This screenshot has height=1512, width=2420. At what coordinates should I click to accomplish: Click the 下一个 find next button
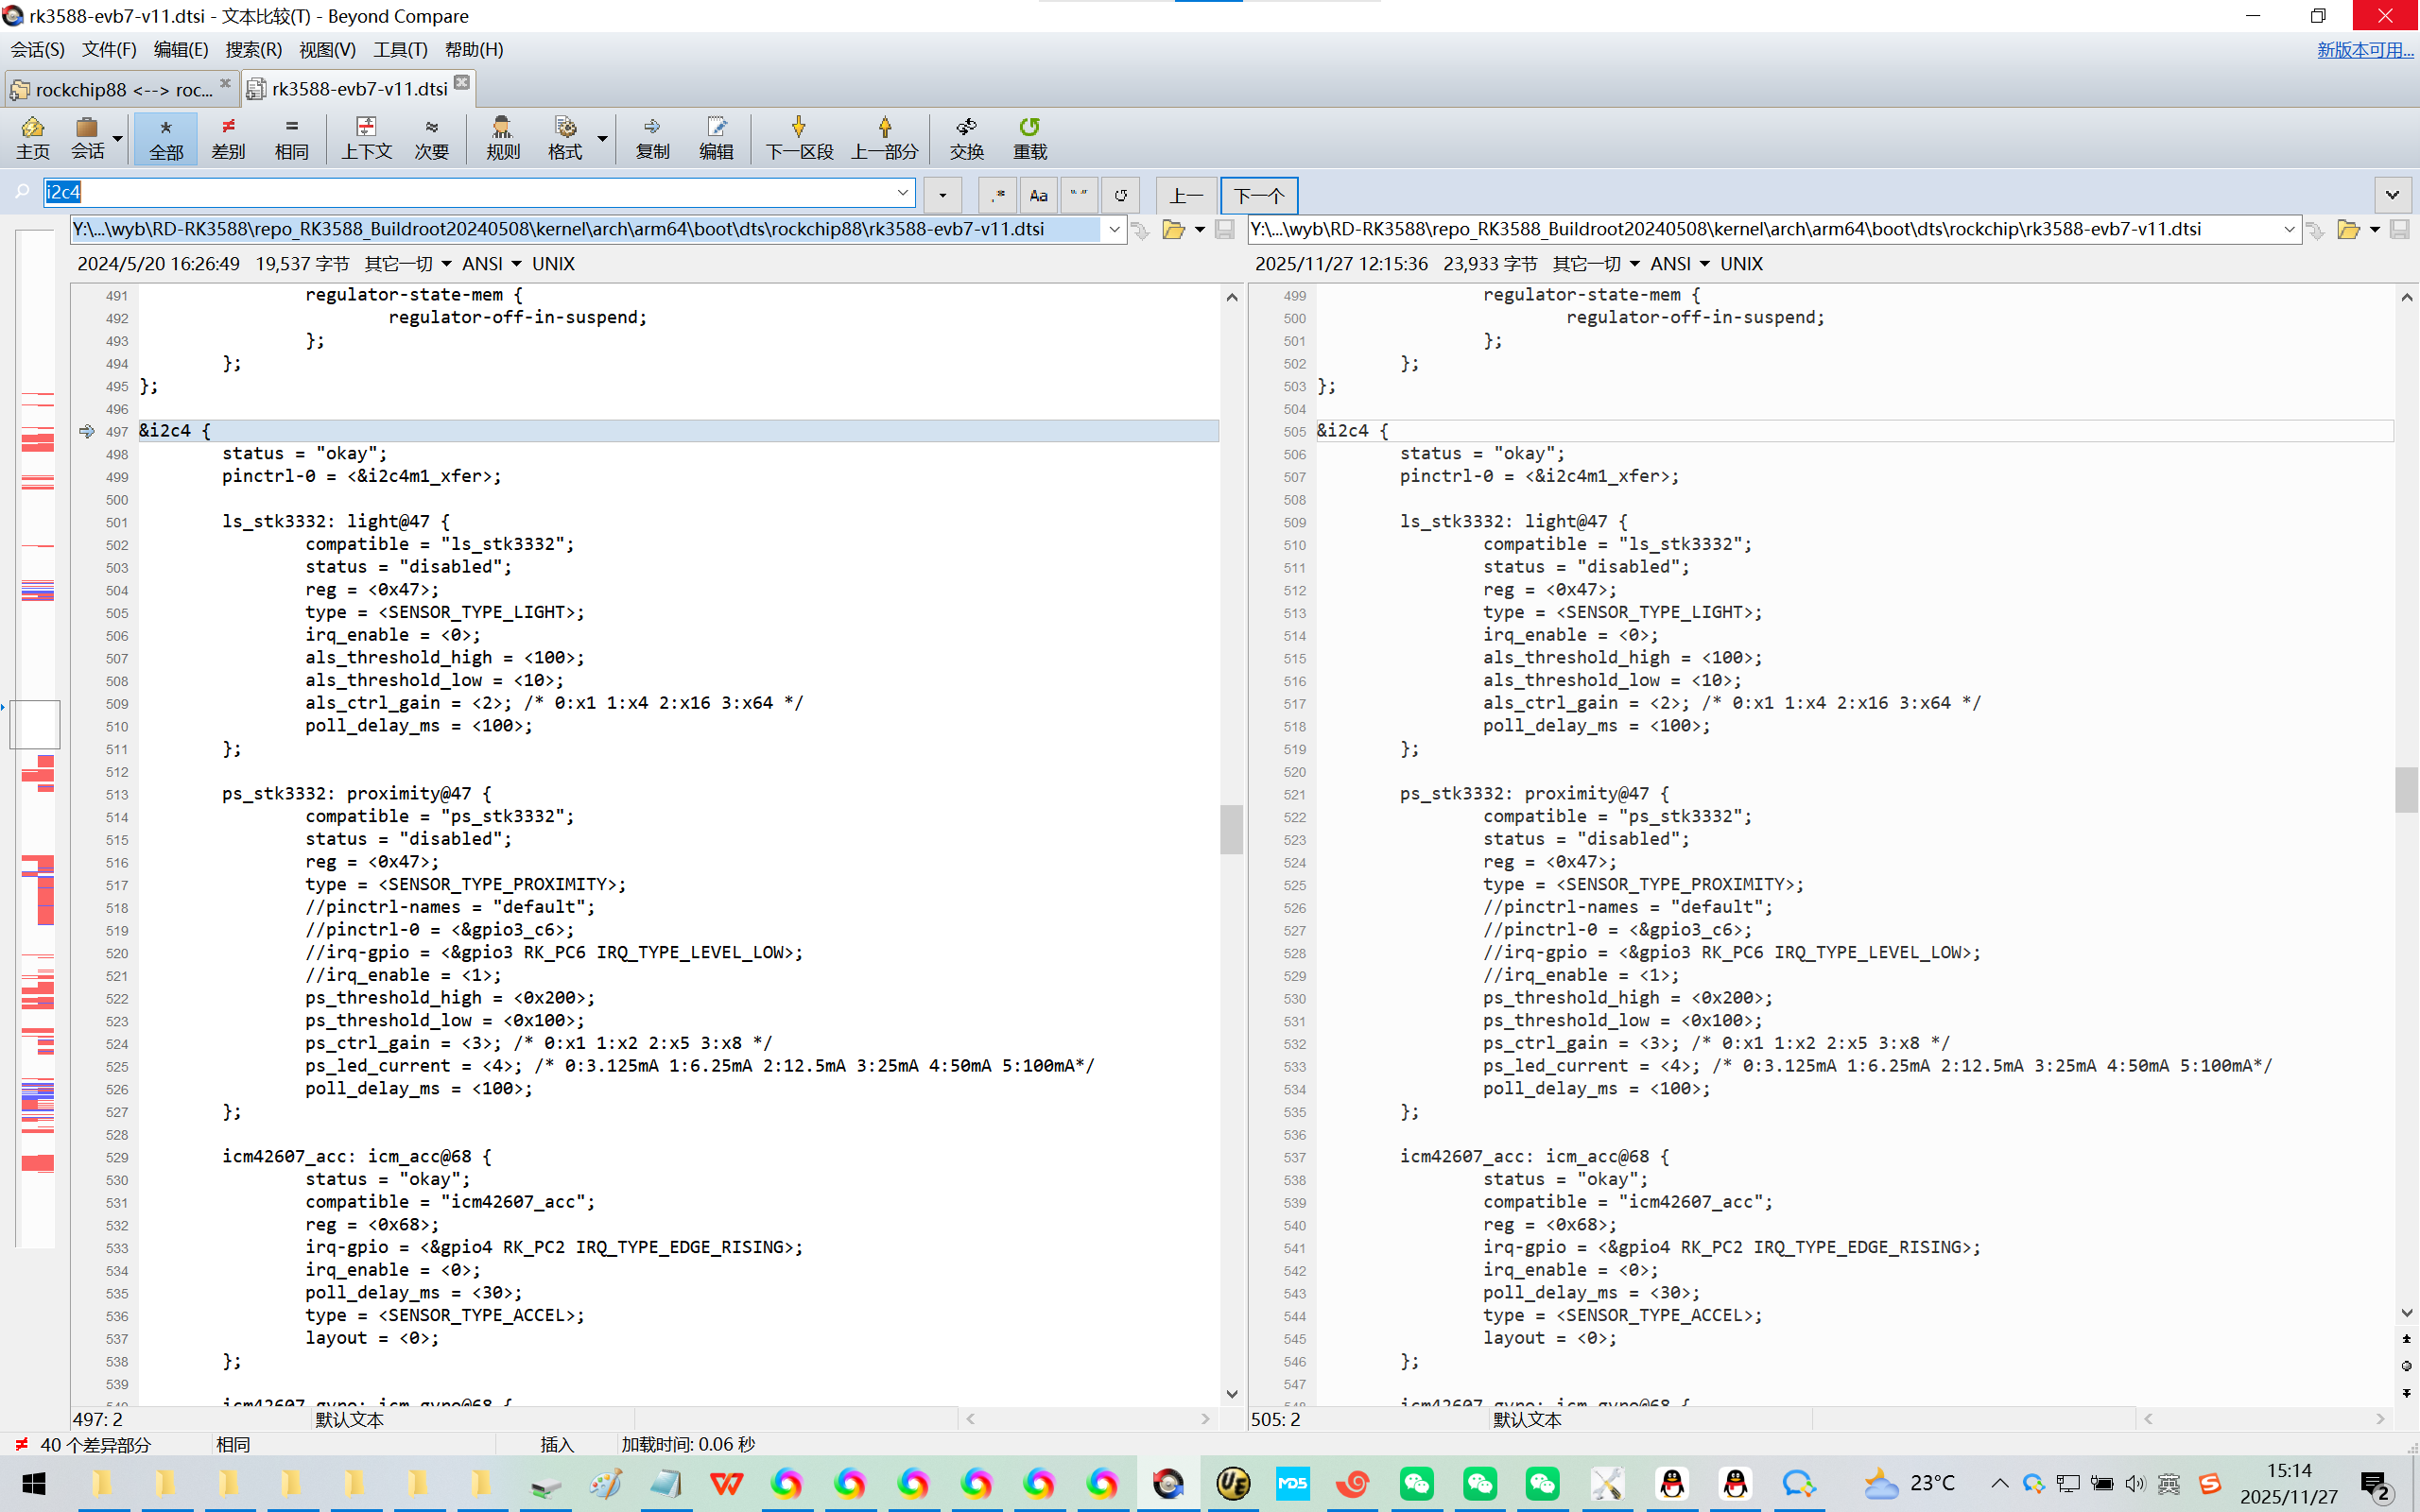1258,195
